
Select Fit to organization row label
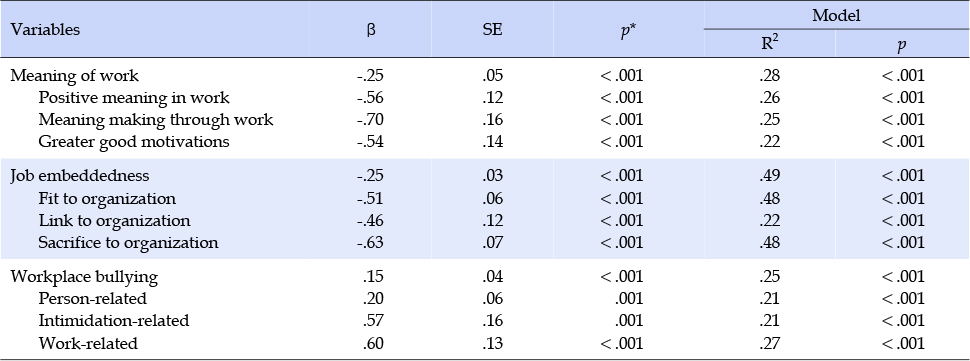pyautogui.click(x=107, y=198)
